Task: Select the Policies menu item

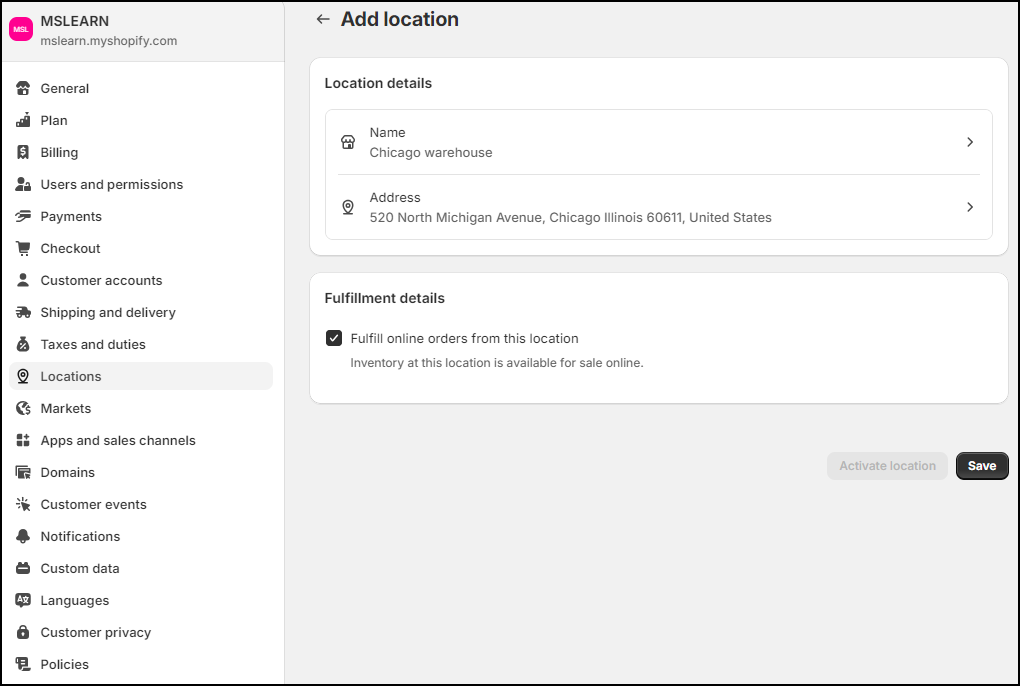Action: coord(65,664)
